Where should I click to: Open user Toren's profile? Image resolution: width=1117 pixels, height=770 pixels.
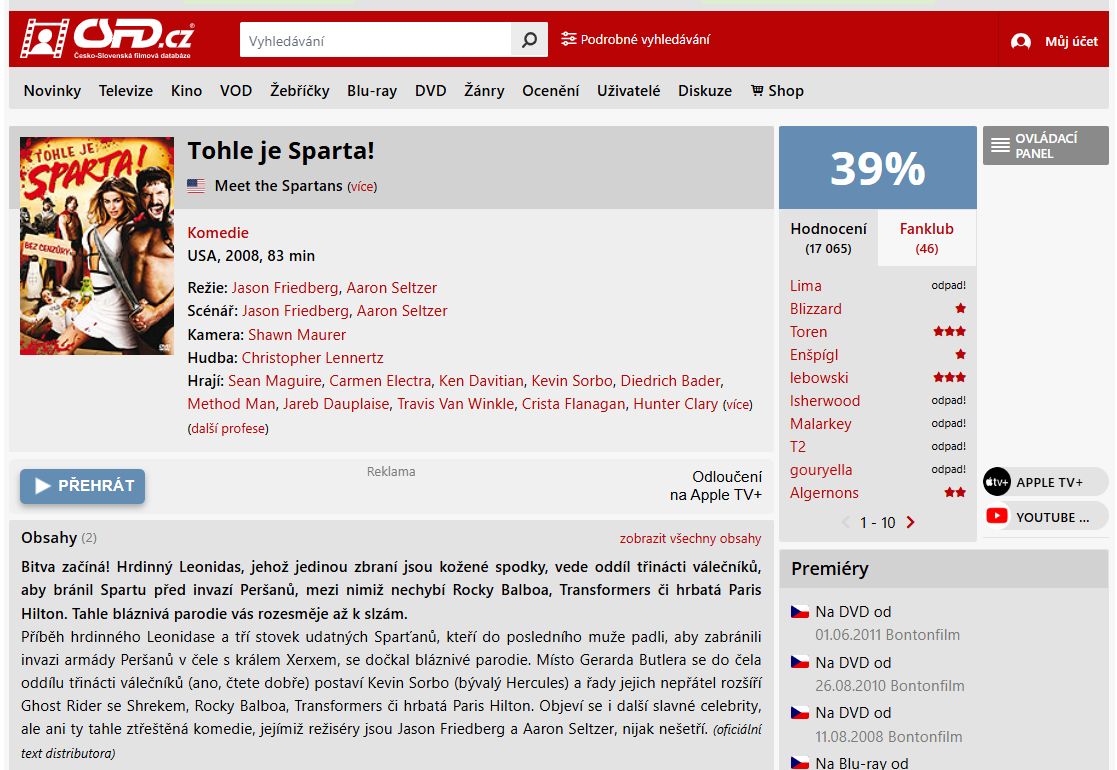pos(809,332)
